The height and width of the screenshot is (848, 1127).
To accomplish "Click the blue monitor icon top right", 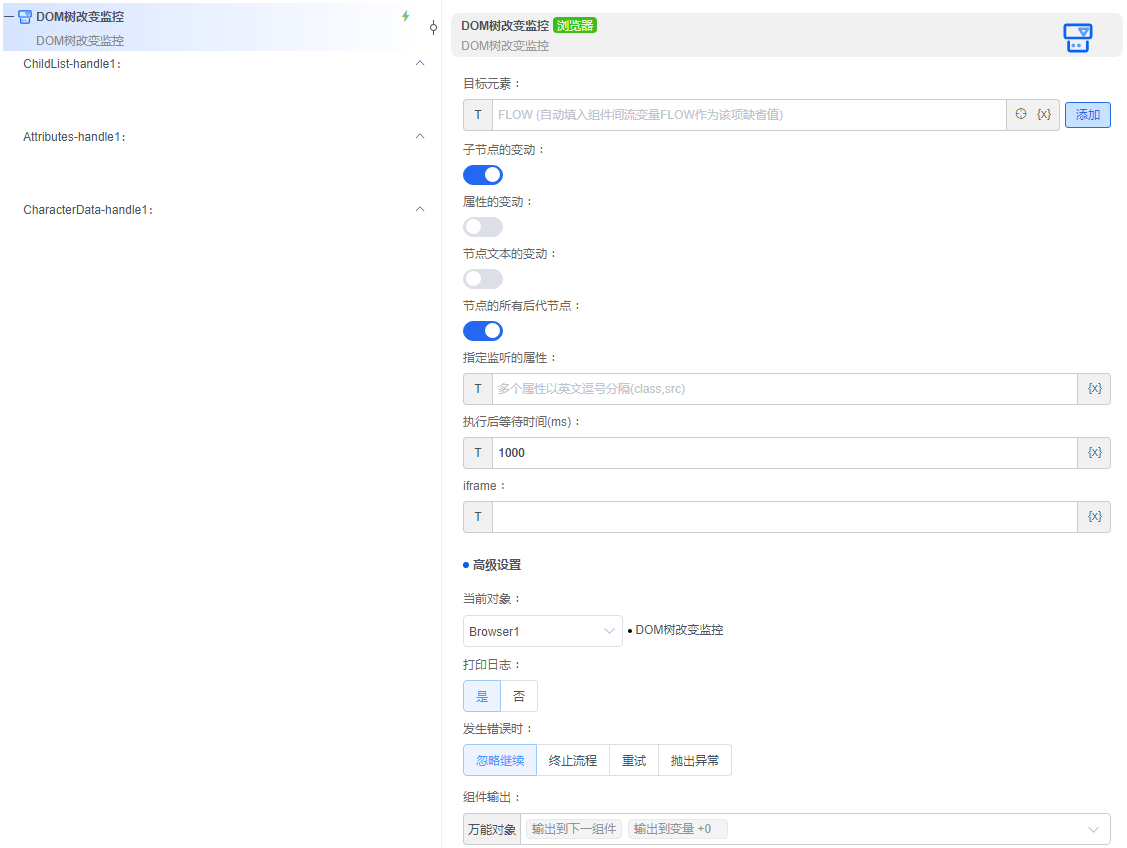I will 1077,38.
